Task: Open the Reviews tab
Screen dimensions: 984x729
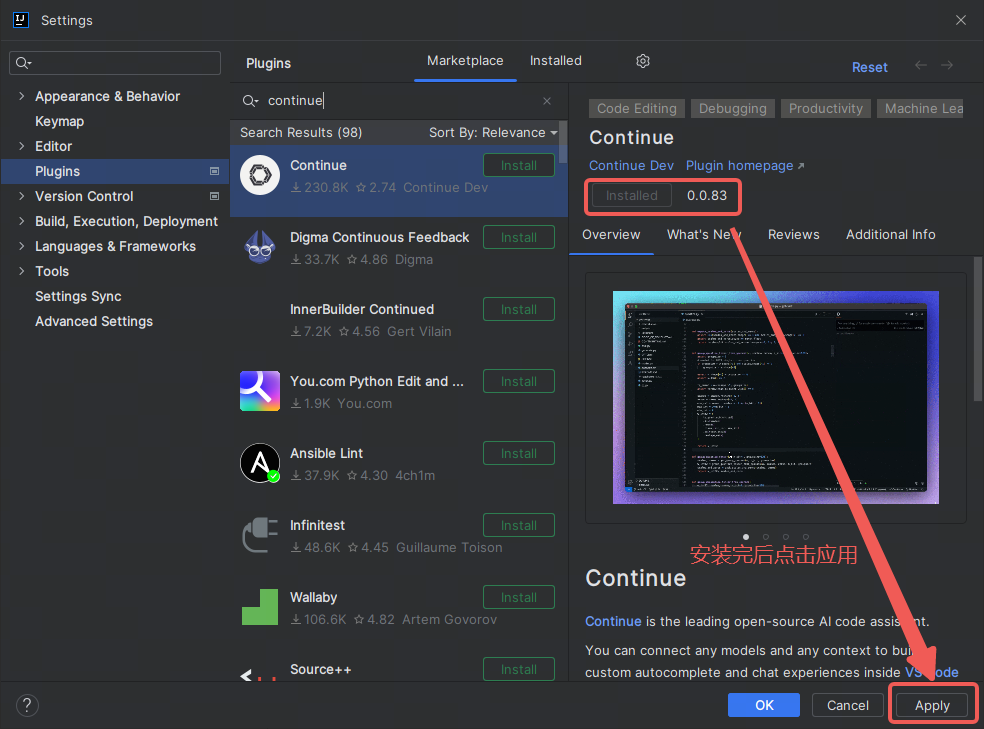Action: (794, 235)
